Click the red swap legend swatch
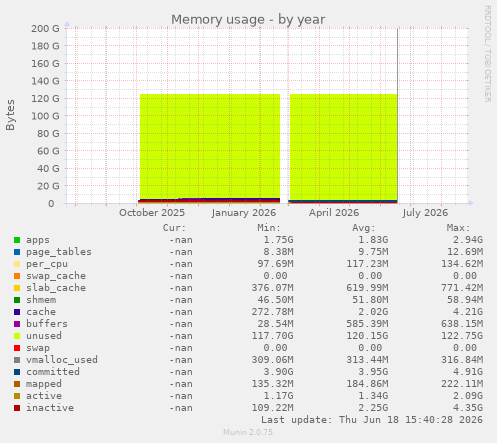The image size is (497, 443). coord(17,348)
